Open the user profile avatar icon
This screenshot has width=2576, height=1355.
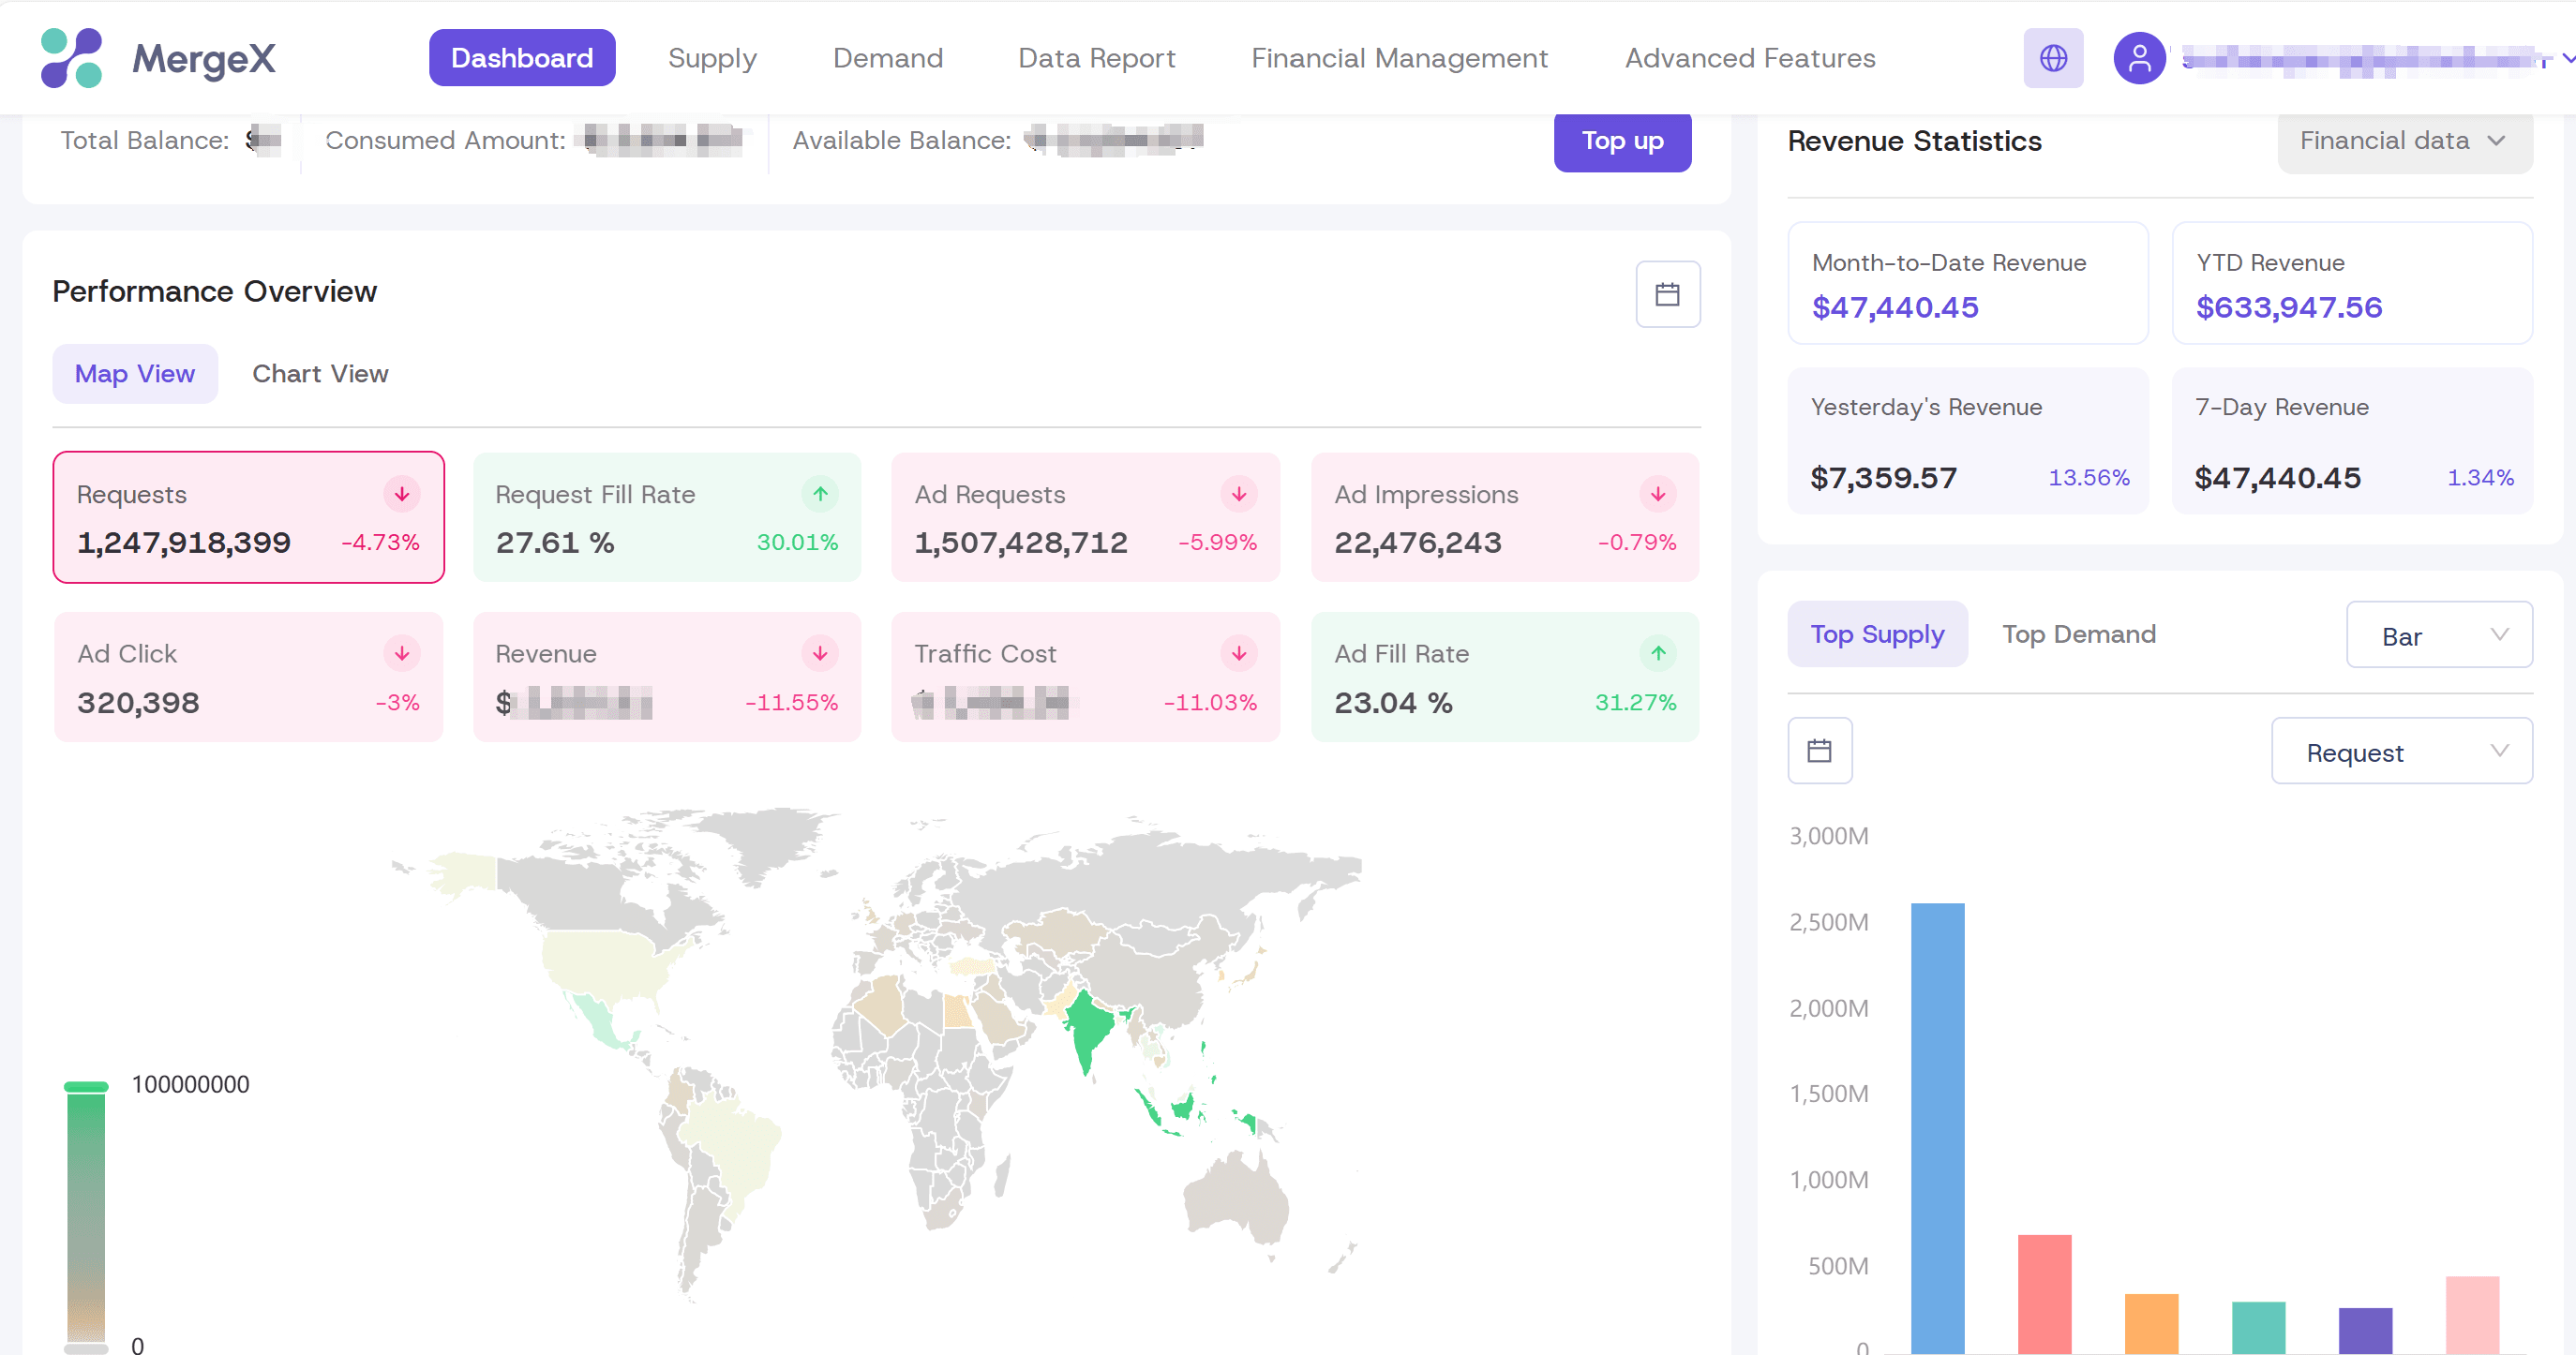[2139, 58]
